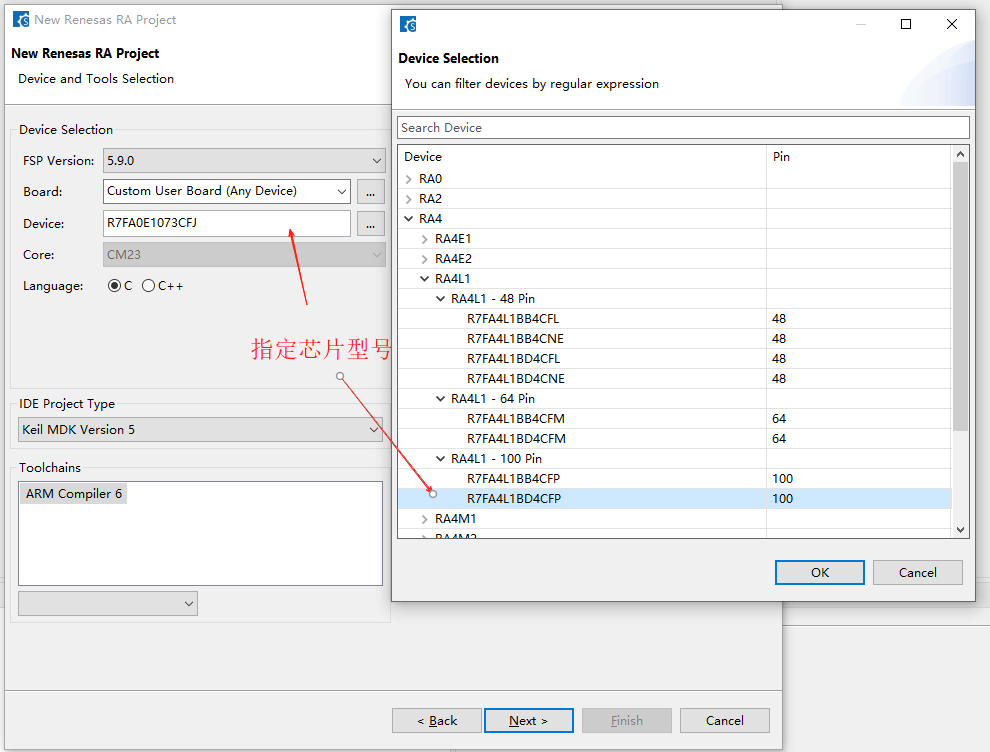Expand the RA0 device family

click(409, 179)
